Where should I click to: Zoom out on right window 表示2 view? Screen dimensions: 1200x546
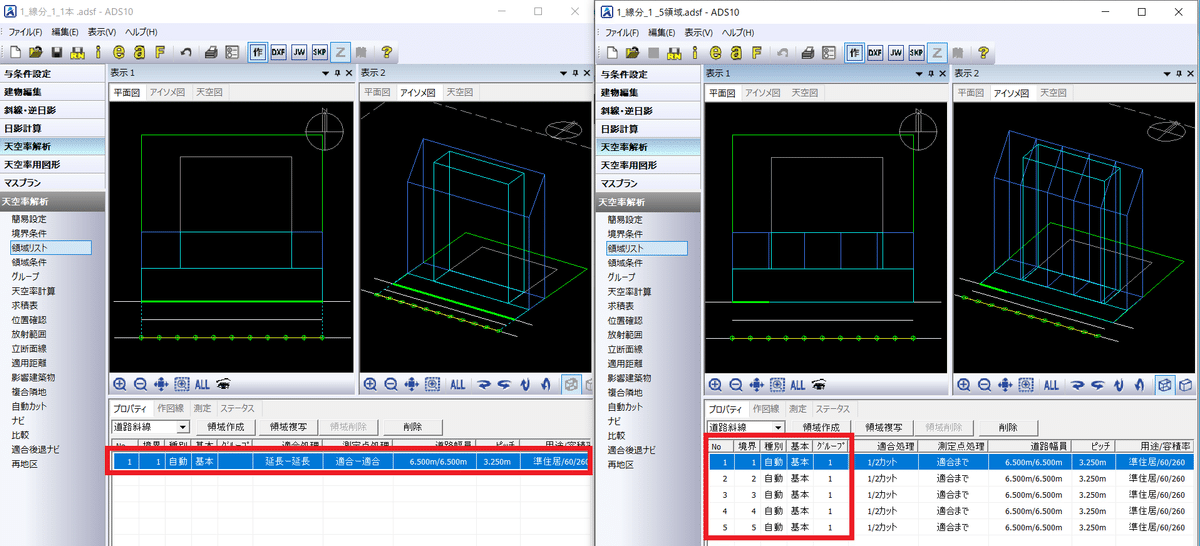987,384
